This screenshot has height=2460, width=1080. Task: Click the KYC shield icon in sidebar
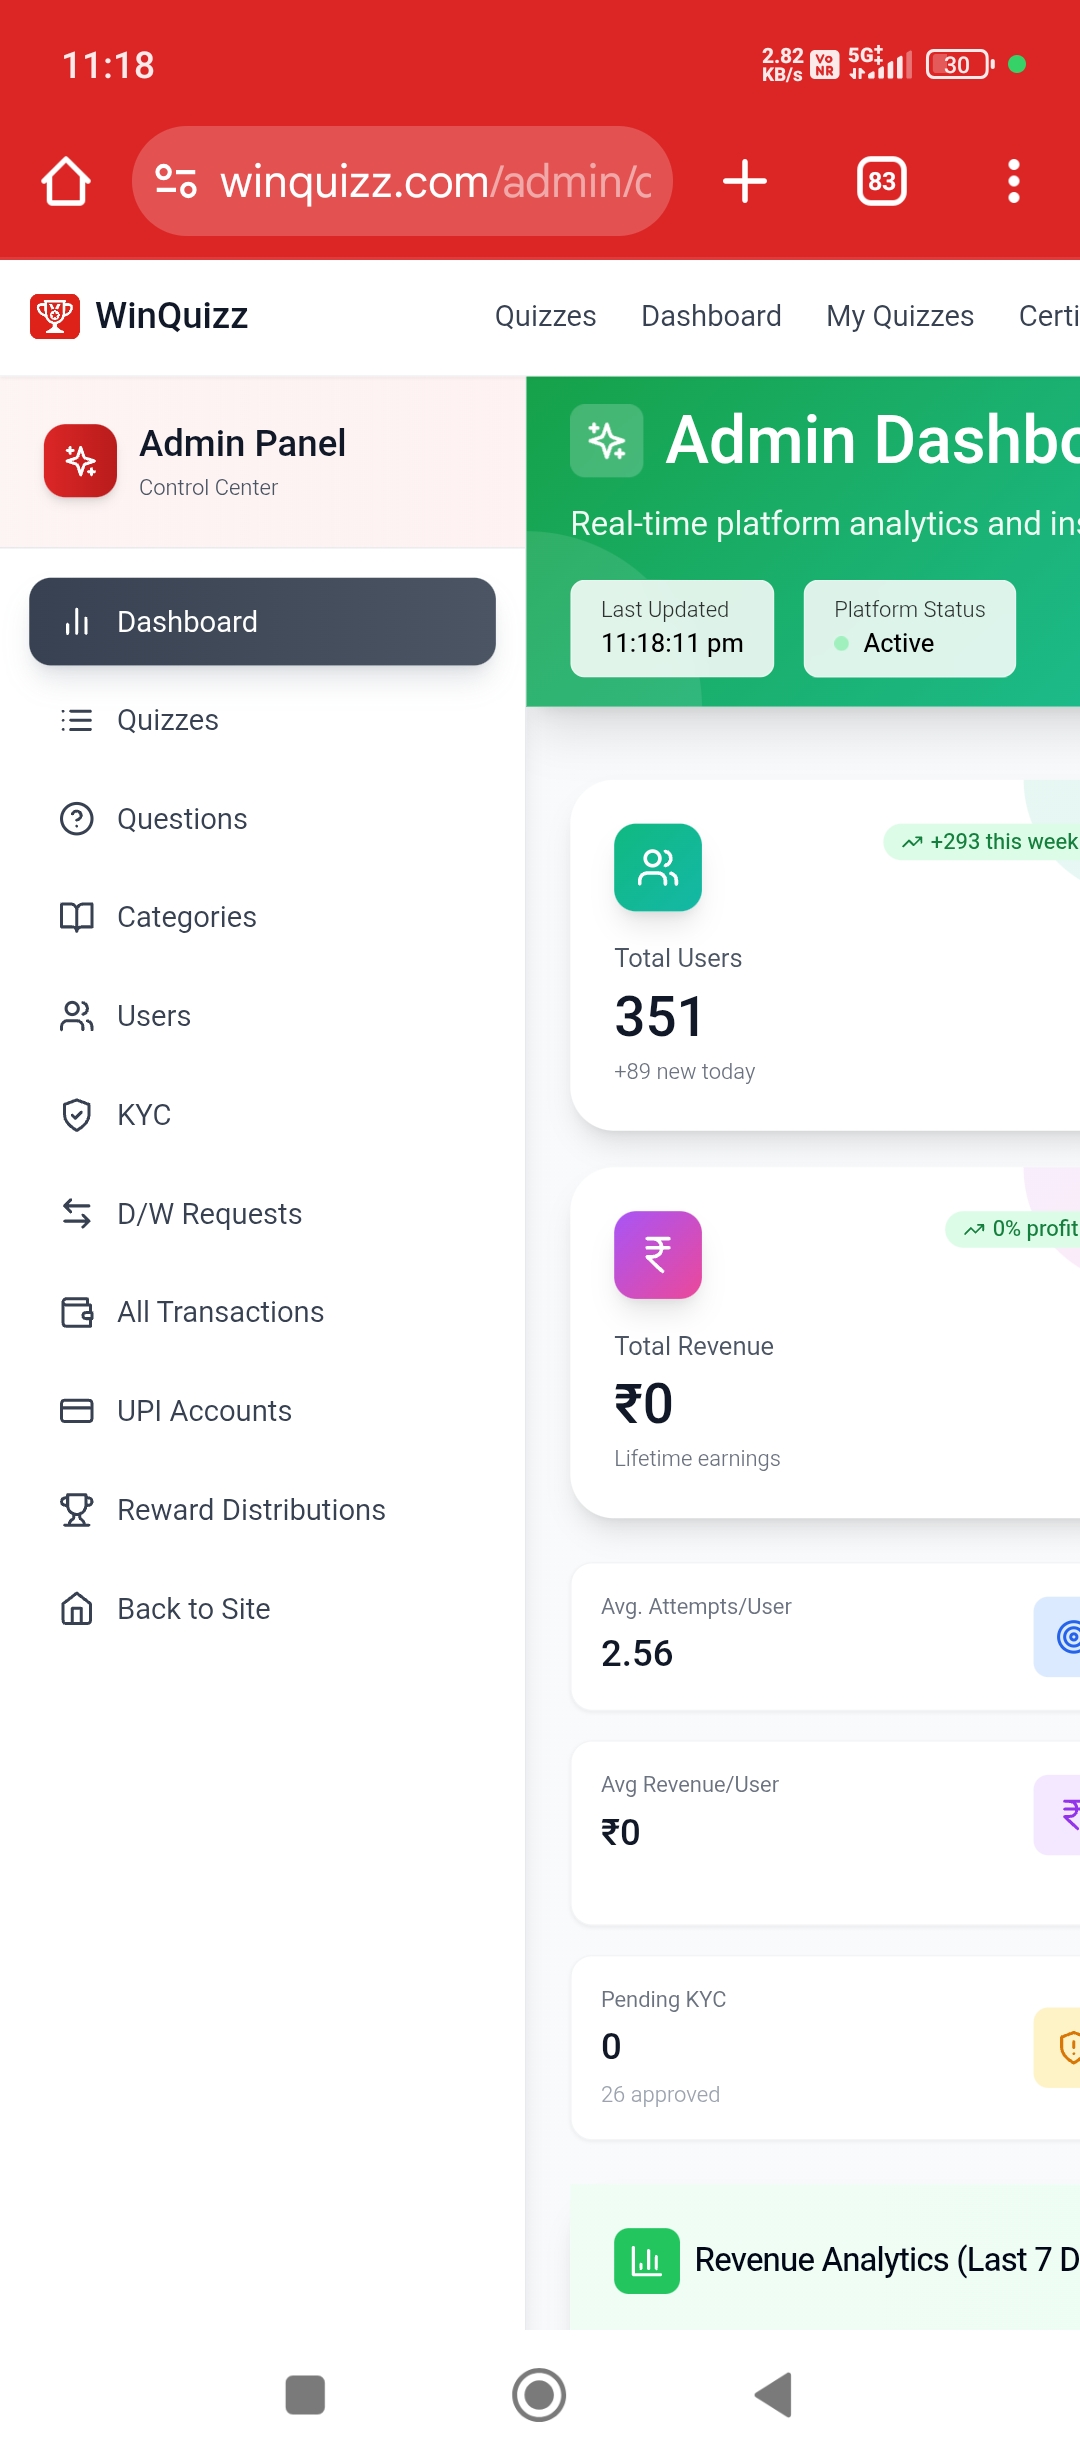[x=77, y=1115]
